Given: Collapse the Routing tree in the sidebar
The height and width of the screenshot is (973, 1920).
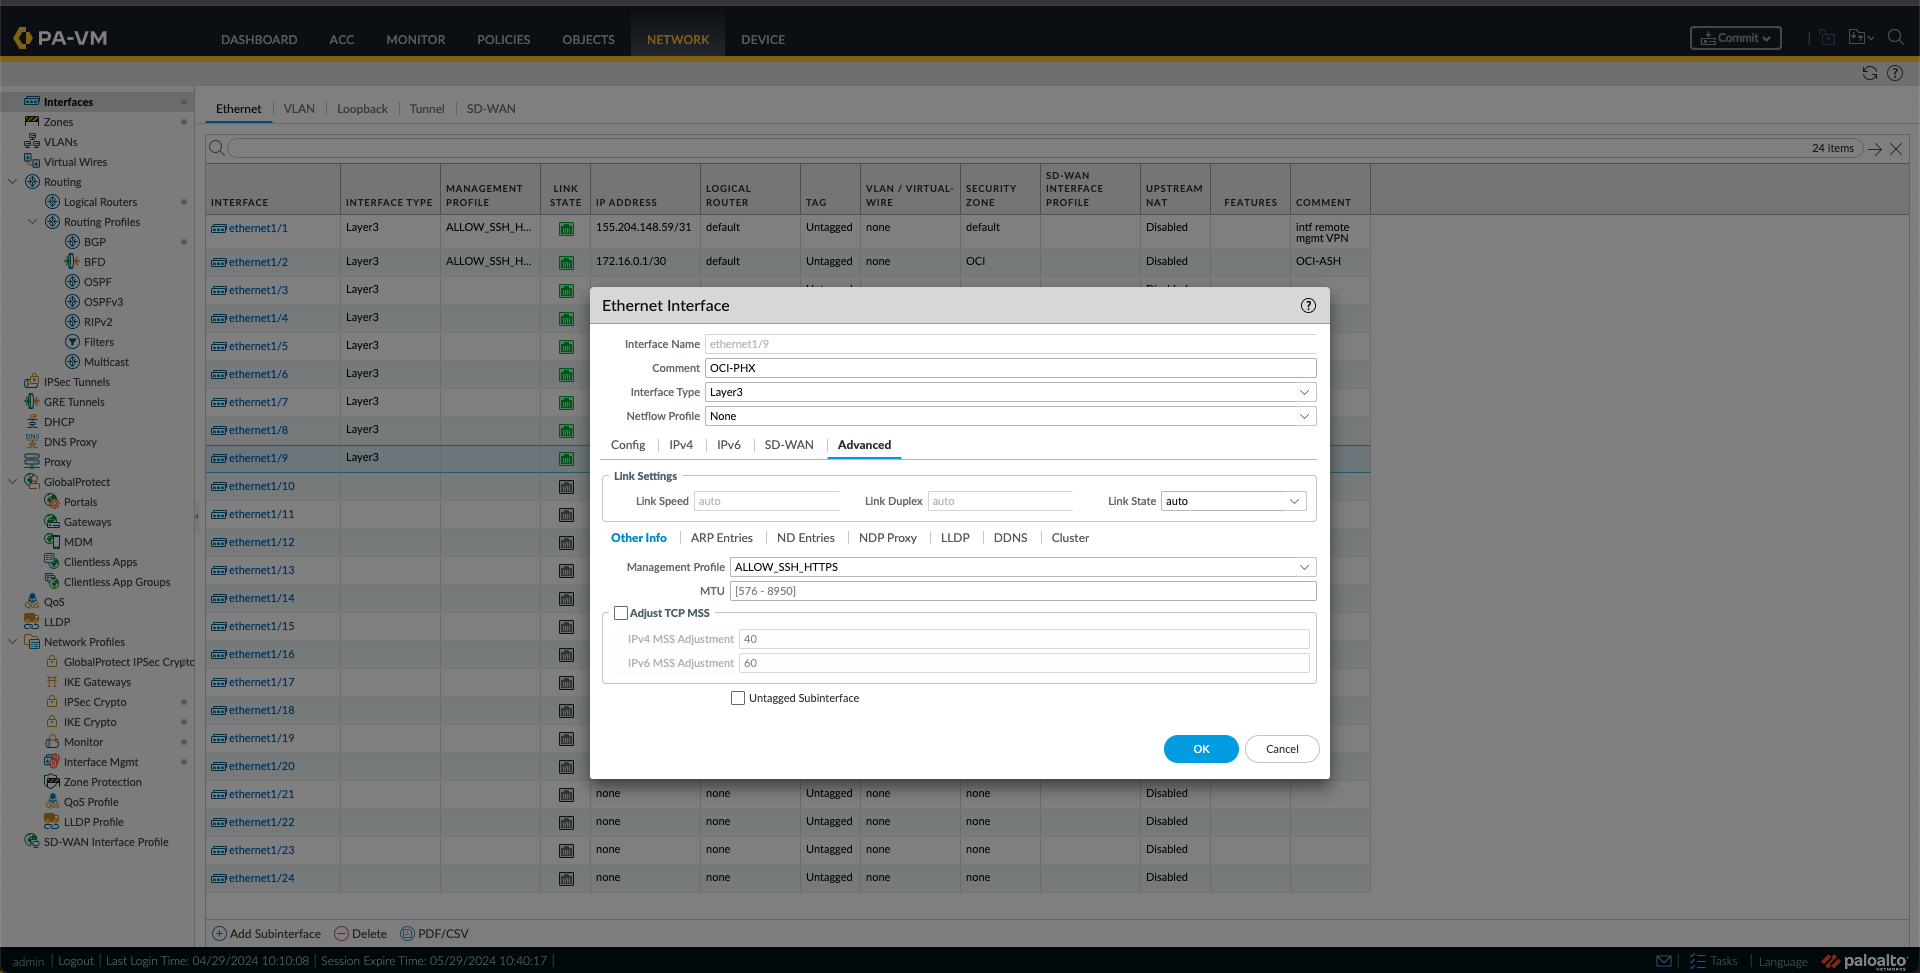Looking at the screenshot, I should 13,181.
